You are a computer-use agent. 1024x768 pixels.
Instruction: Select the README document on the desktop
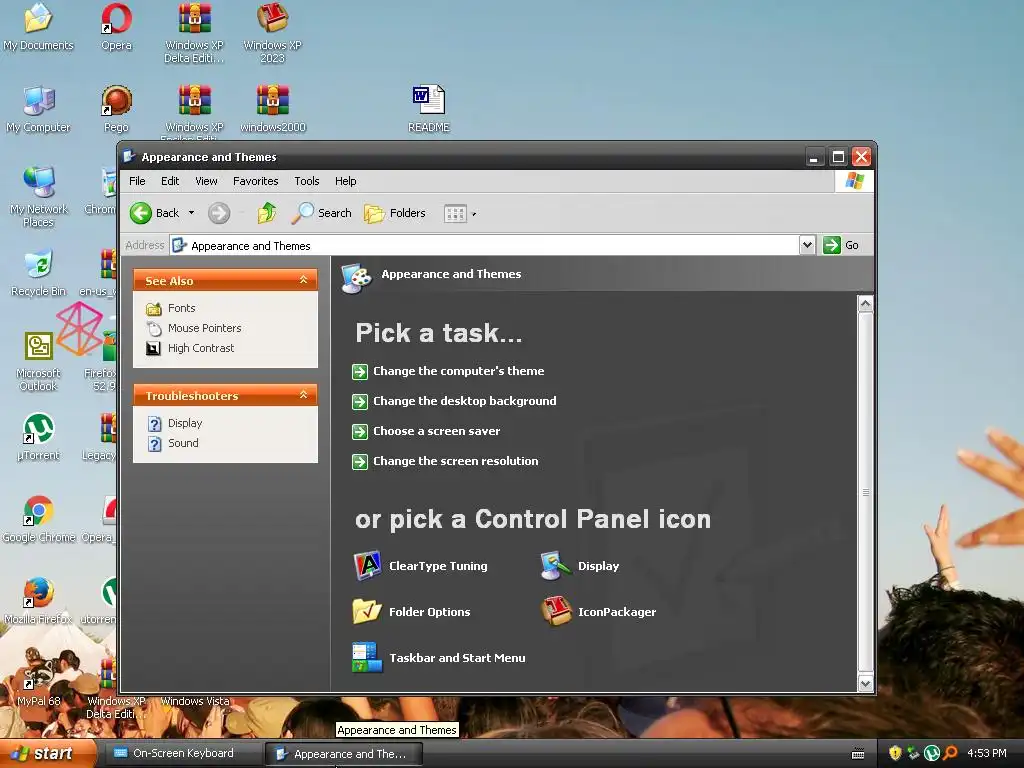click(429, 109)
